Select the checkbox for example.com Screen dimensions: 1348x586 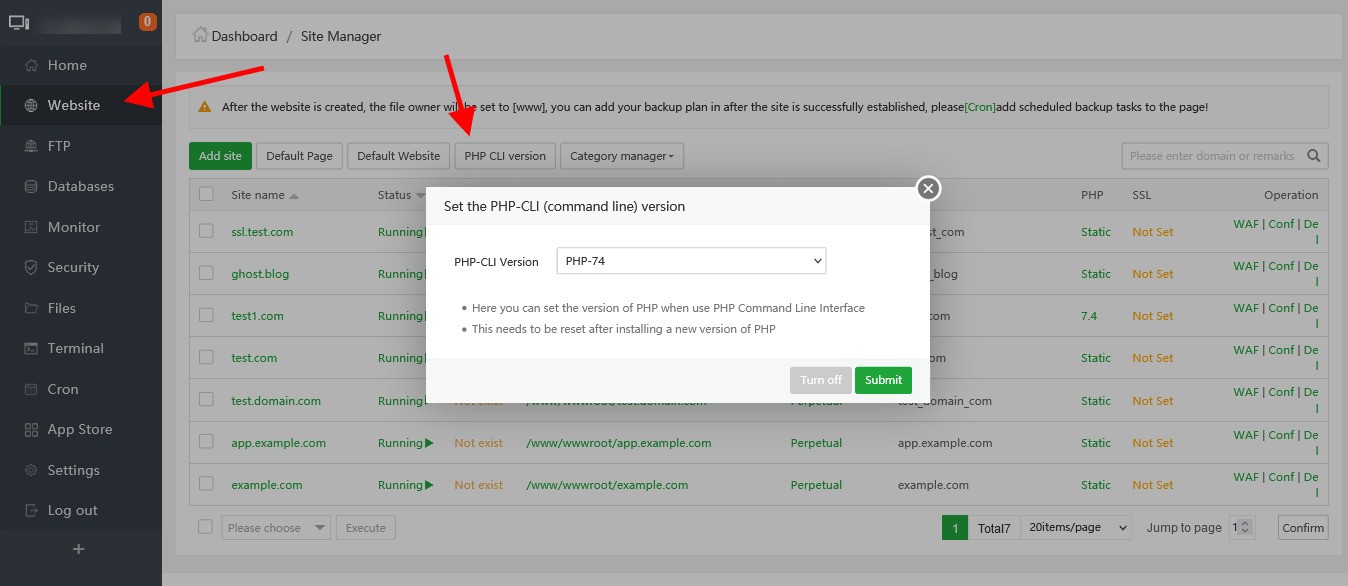(x=206, y=484)
